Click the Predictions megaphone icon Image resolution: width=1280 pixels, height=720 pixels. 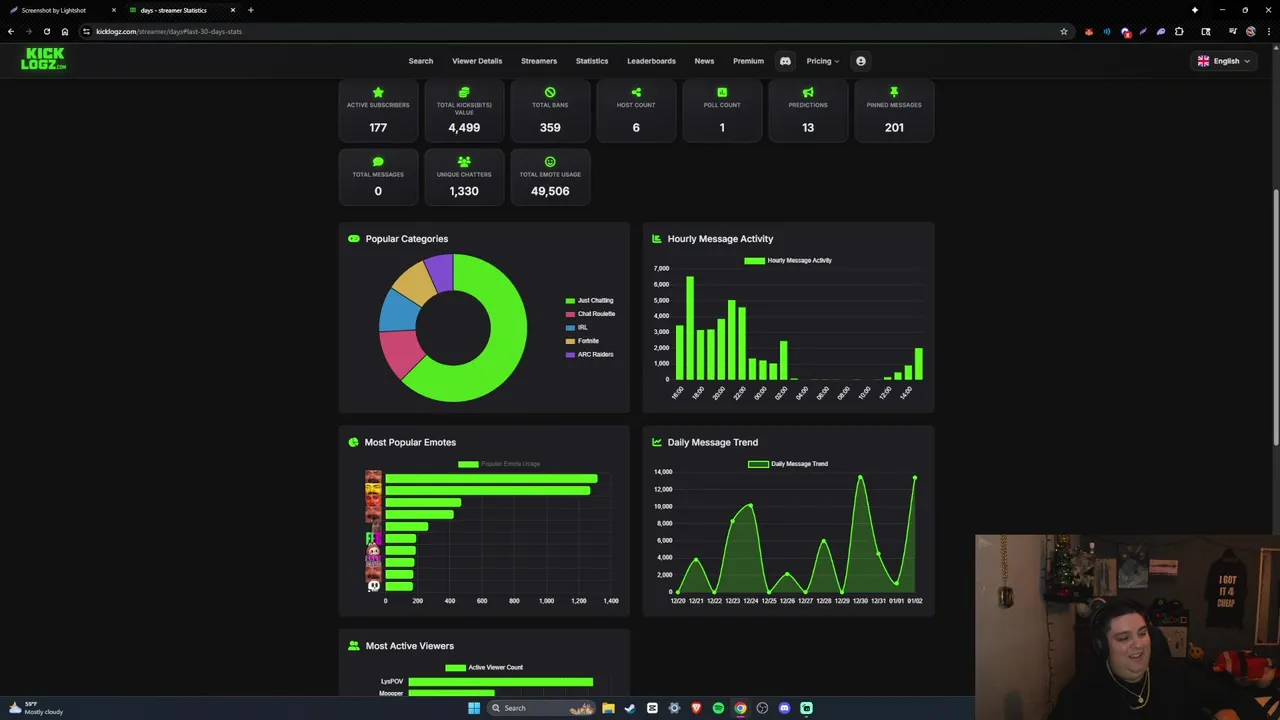pyautogui.click(x=808, y=92)
